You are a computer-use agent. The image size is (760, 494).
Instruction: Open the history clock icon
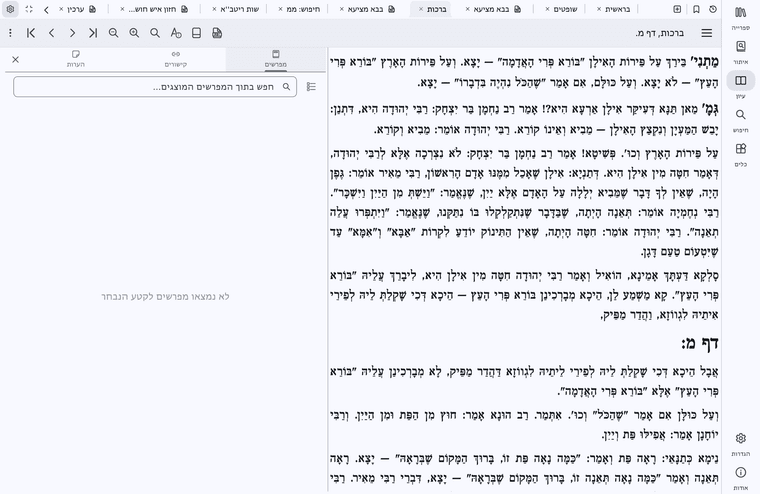click(x=712, y=9)
